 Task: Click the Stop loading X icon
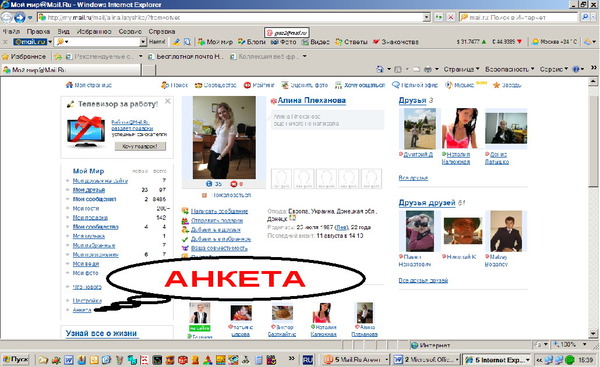coord(451,18)
